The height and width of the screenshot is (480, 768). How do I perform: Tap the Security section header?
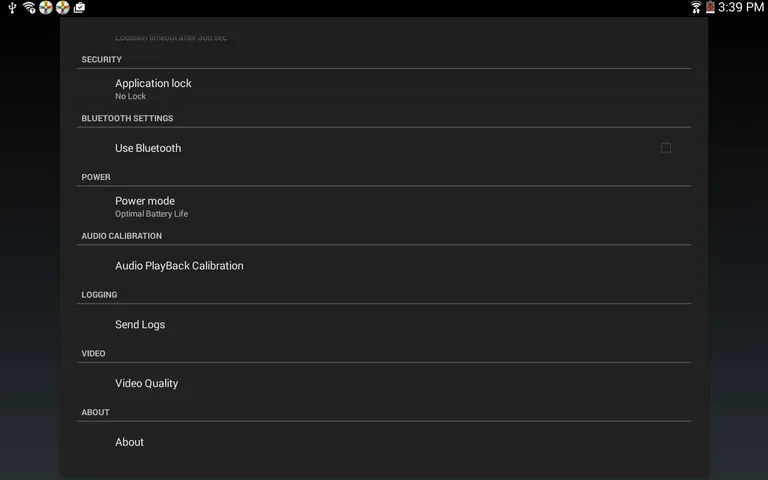(101, 60)
